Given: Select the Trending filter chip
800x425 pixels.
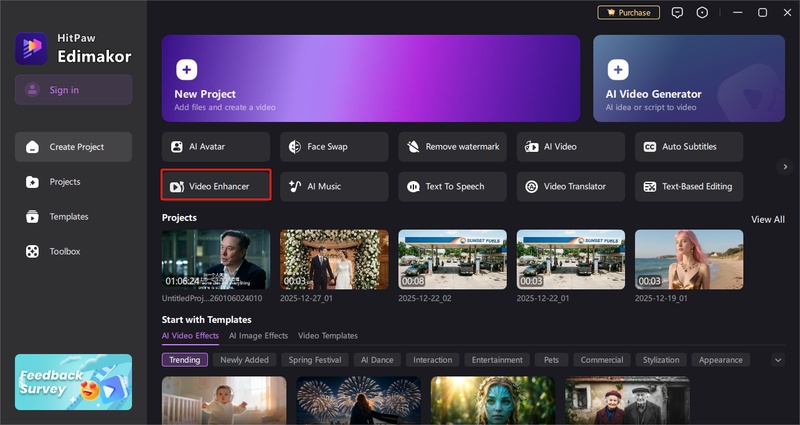Looking at the screenshot, I should pyautogui.click(x=185, y=360).
